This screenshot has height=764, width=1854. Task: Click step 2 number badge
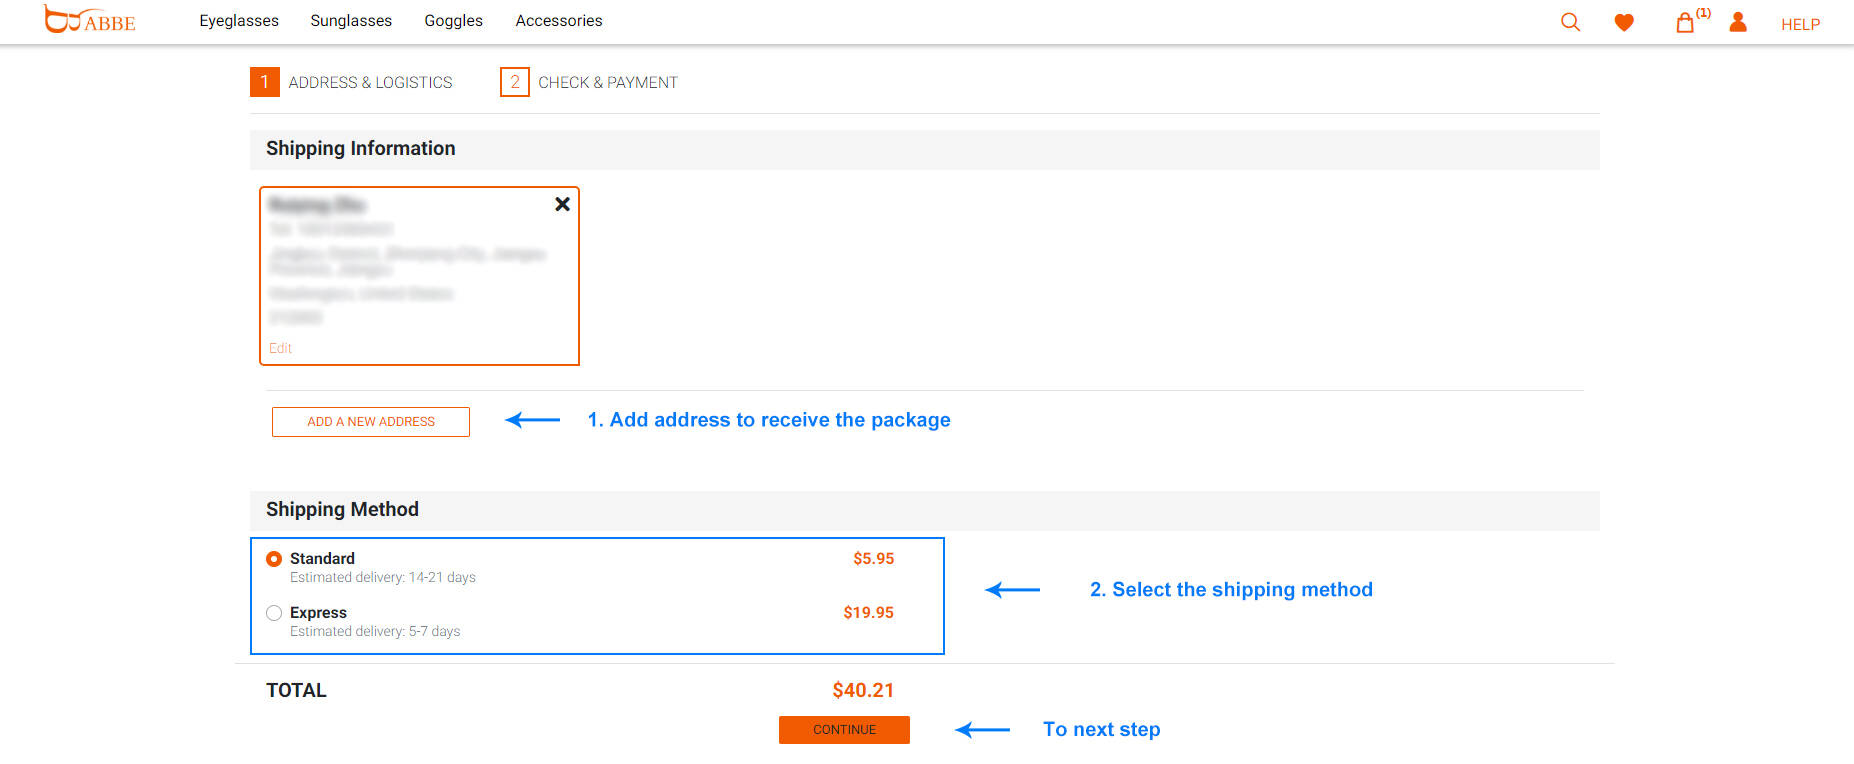click(514, 82)
